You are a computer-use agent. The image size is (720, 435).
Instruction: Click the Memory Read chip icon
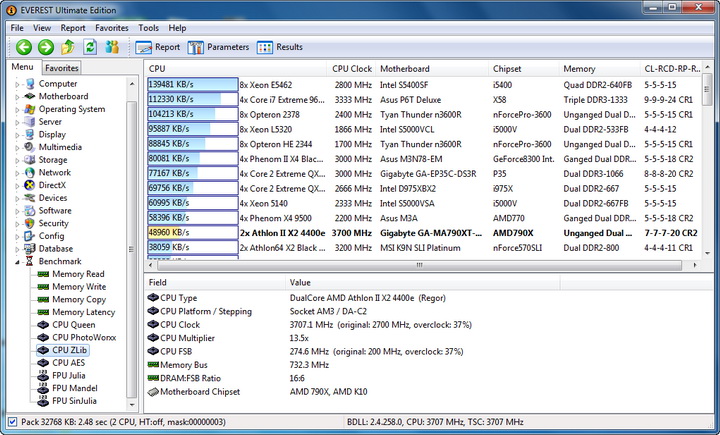pyautogui.click(x=43, y=274)
